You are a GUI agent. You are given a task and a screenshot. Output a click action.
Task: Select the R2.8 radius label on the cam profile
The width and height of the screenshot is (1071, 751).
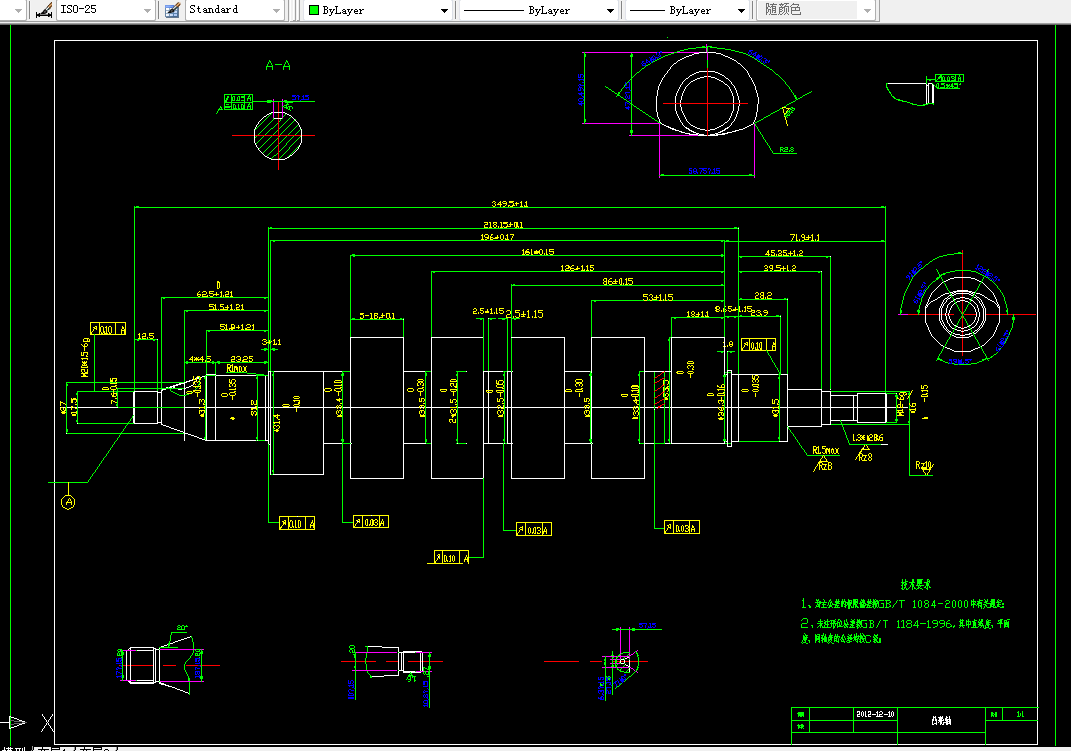(x=786, y=150)
